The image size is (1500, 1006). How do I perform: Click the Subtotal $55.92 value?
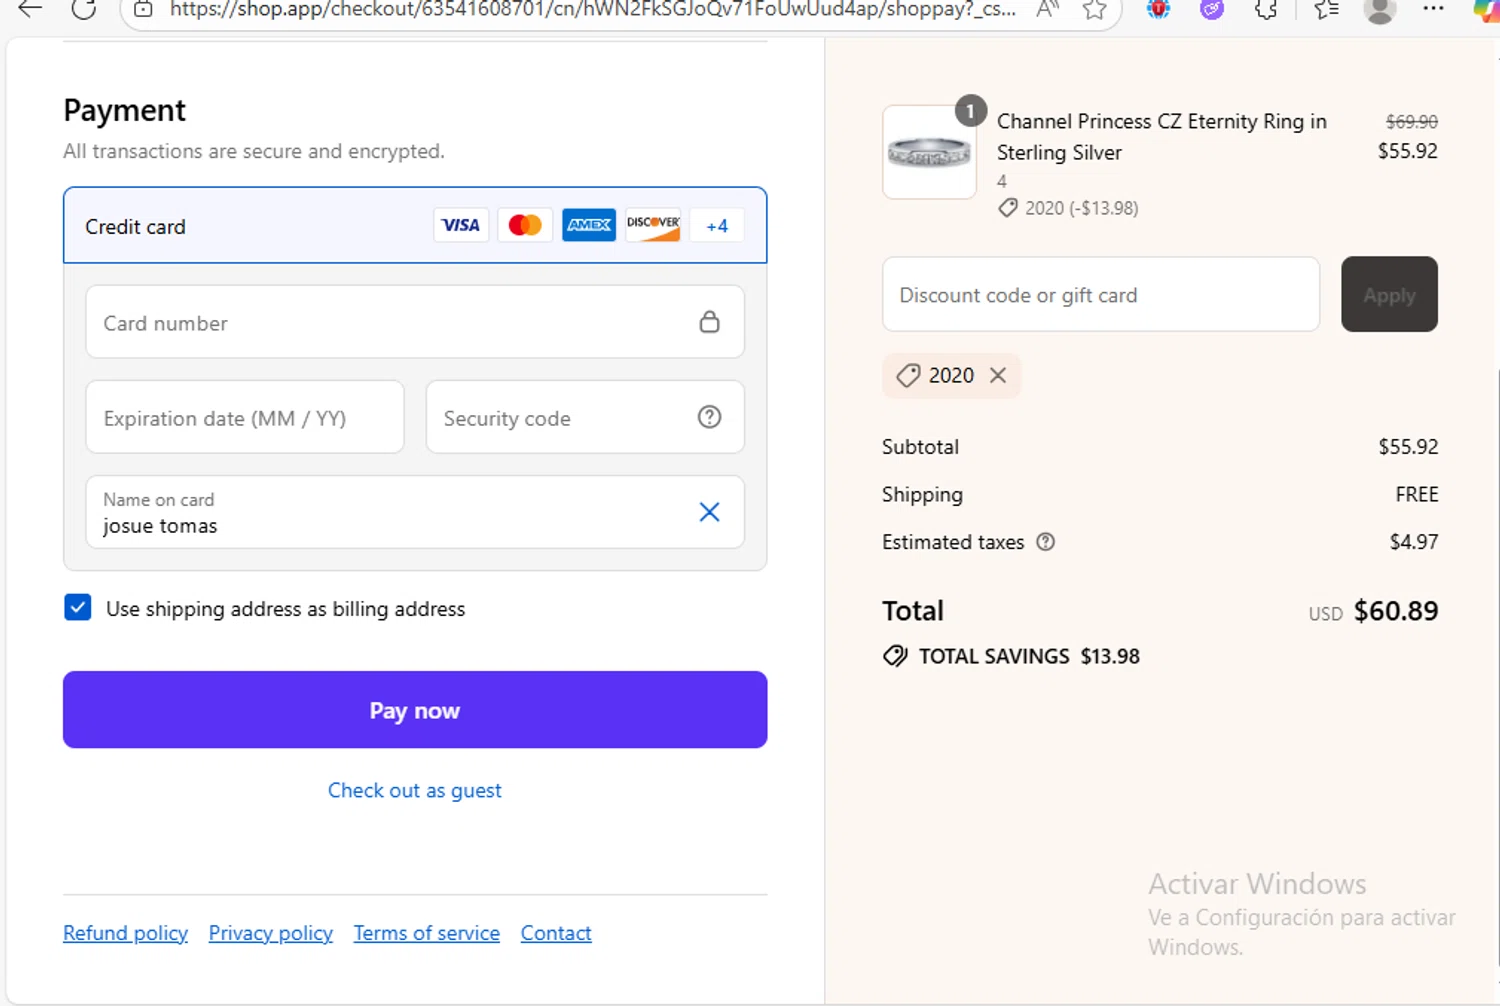coord(1408,447)
